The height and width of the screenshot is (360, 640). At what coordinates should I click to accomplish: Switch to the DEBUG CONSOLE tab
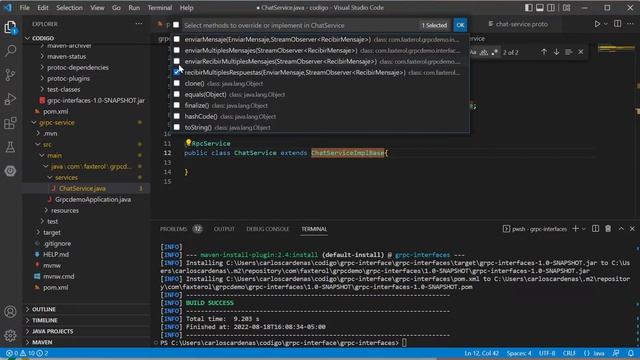267,229
